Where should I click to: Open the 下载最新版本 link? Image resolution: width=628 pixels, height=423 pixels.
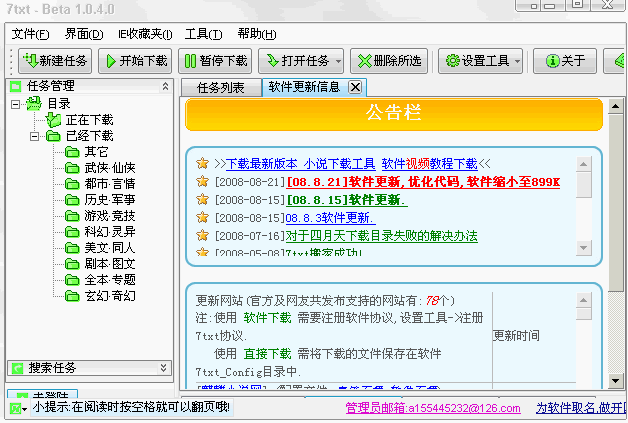point(262,163)
